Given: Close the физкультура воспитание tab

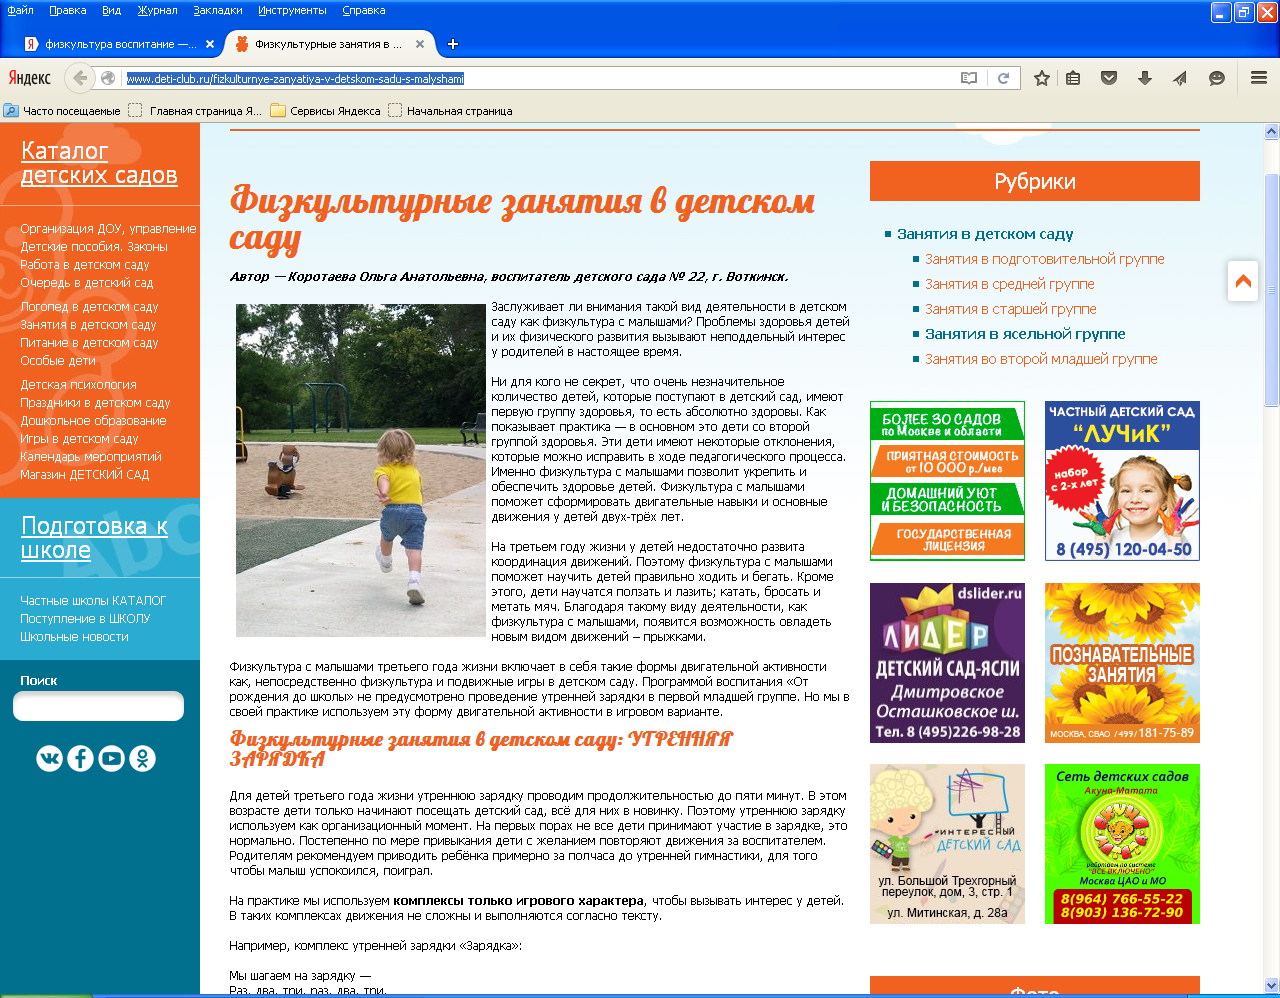Looking at the screenshot, I should pyautogui.click(x=210, y=44).
